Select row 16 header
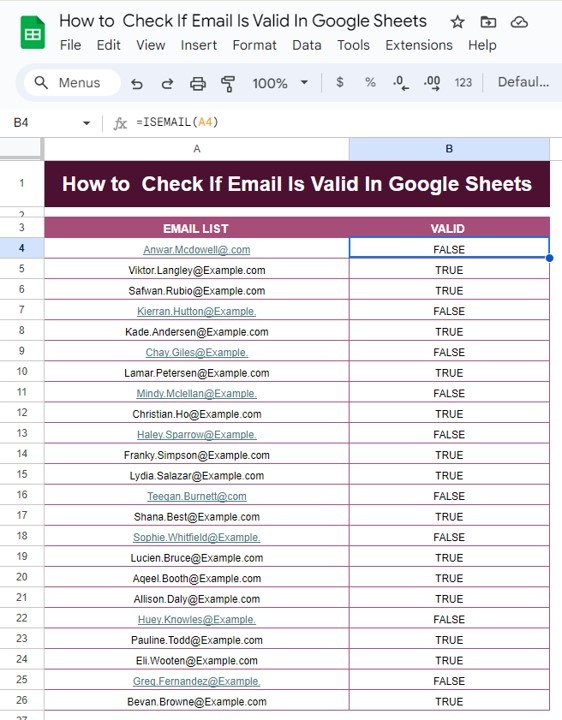This screenshot has width=562, height=720. click(22, 495)
